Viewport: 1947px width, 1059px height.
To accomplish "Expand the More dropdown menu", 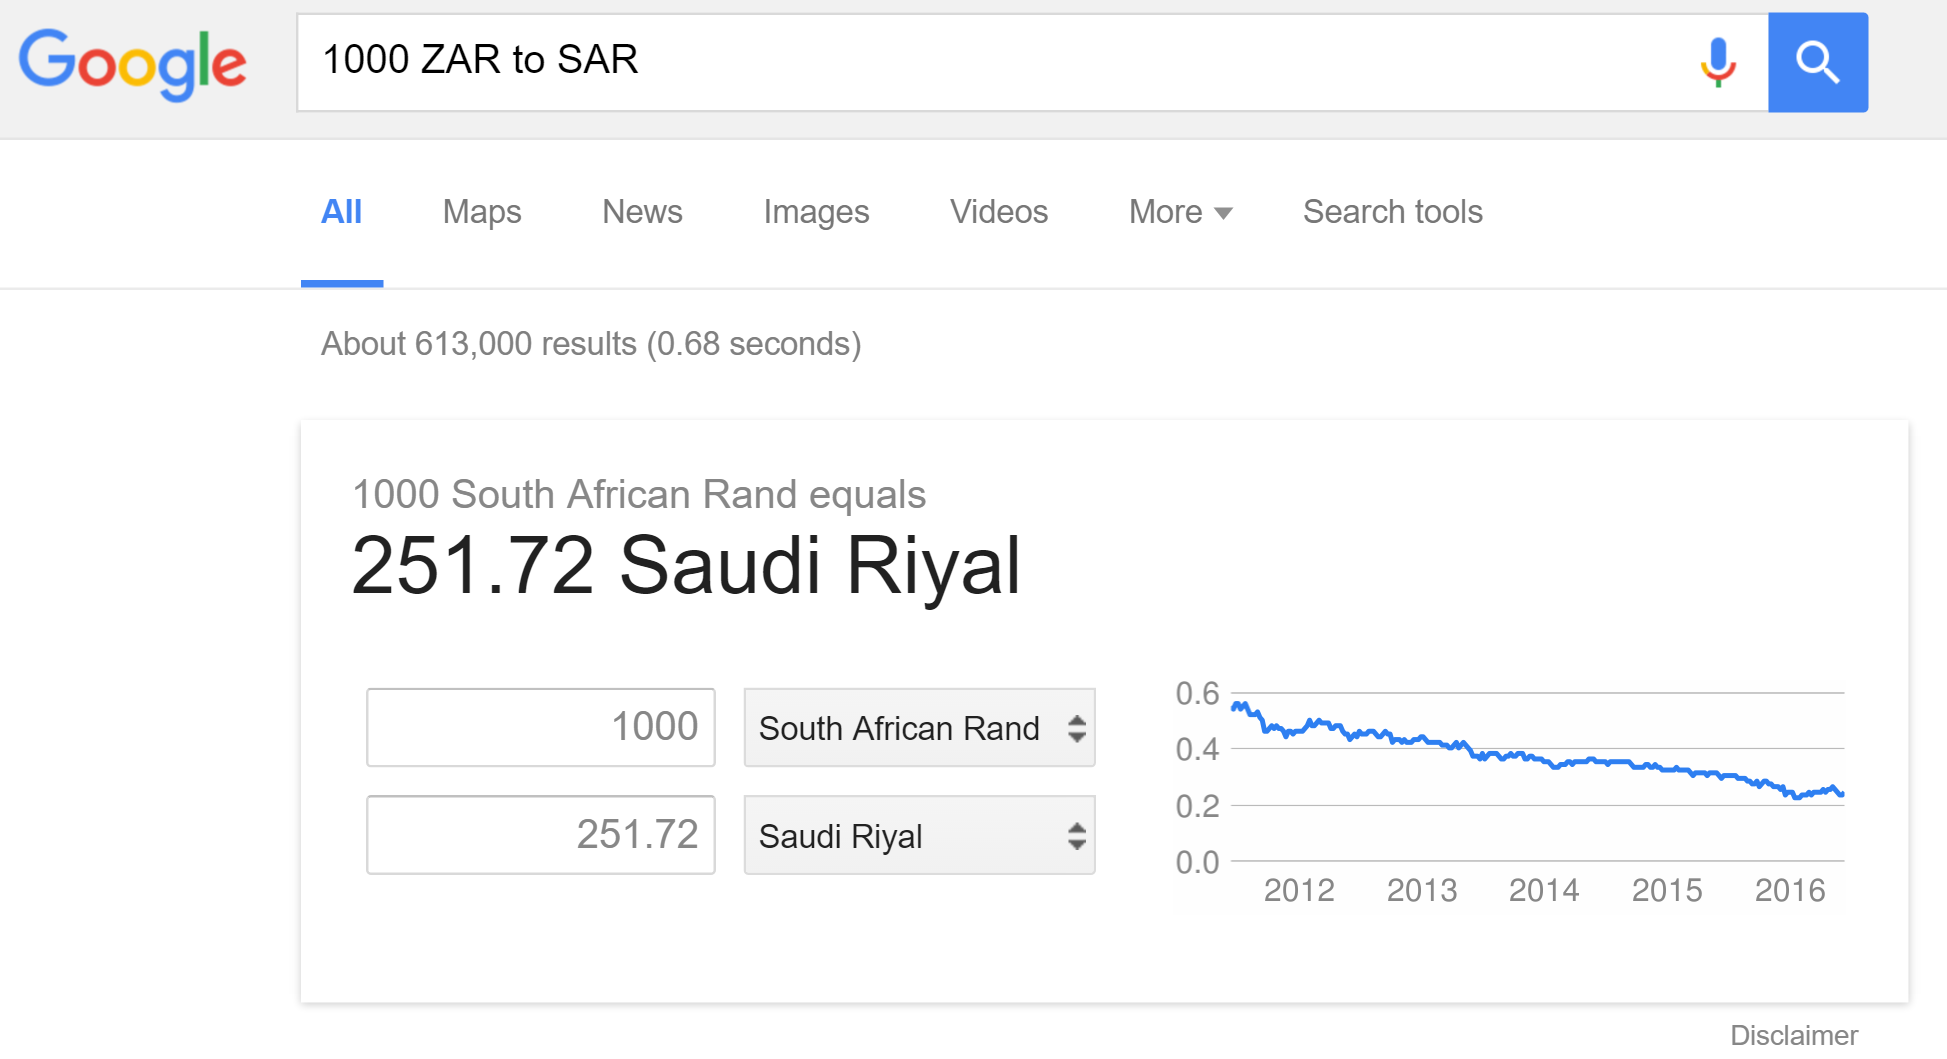I will 1180,212.
